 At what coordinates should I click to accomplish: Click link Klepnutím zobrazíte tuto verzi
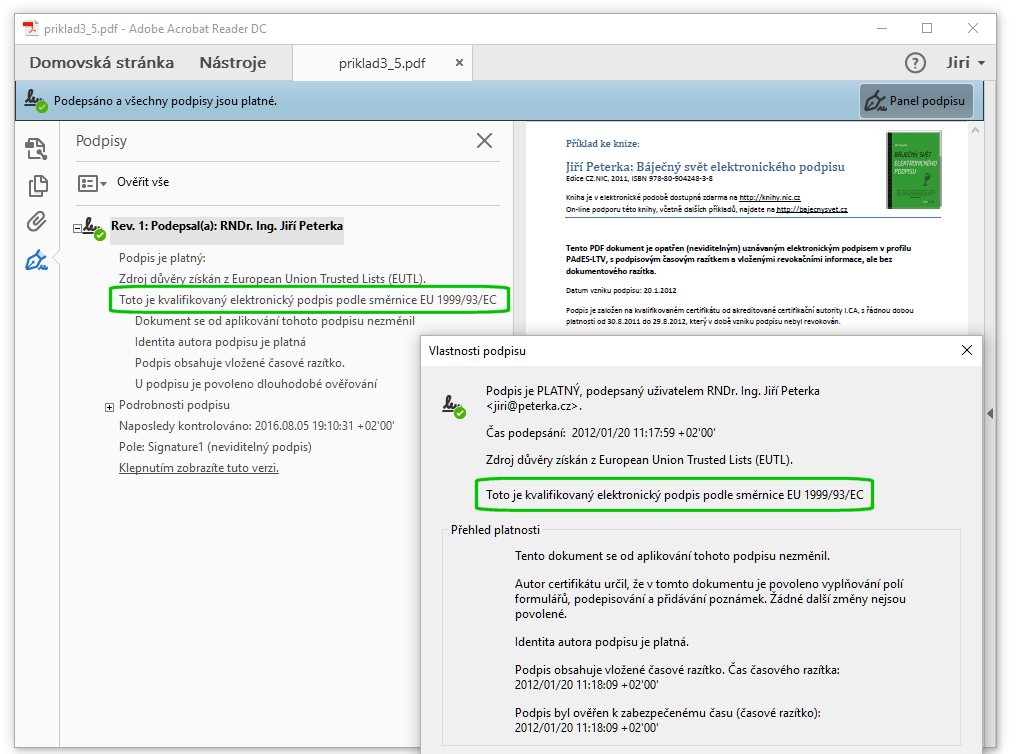click(198, 468)
